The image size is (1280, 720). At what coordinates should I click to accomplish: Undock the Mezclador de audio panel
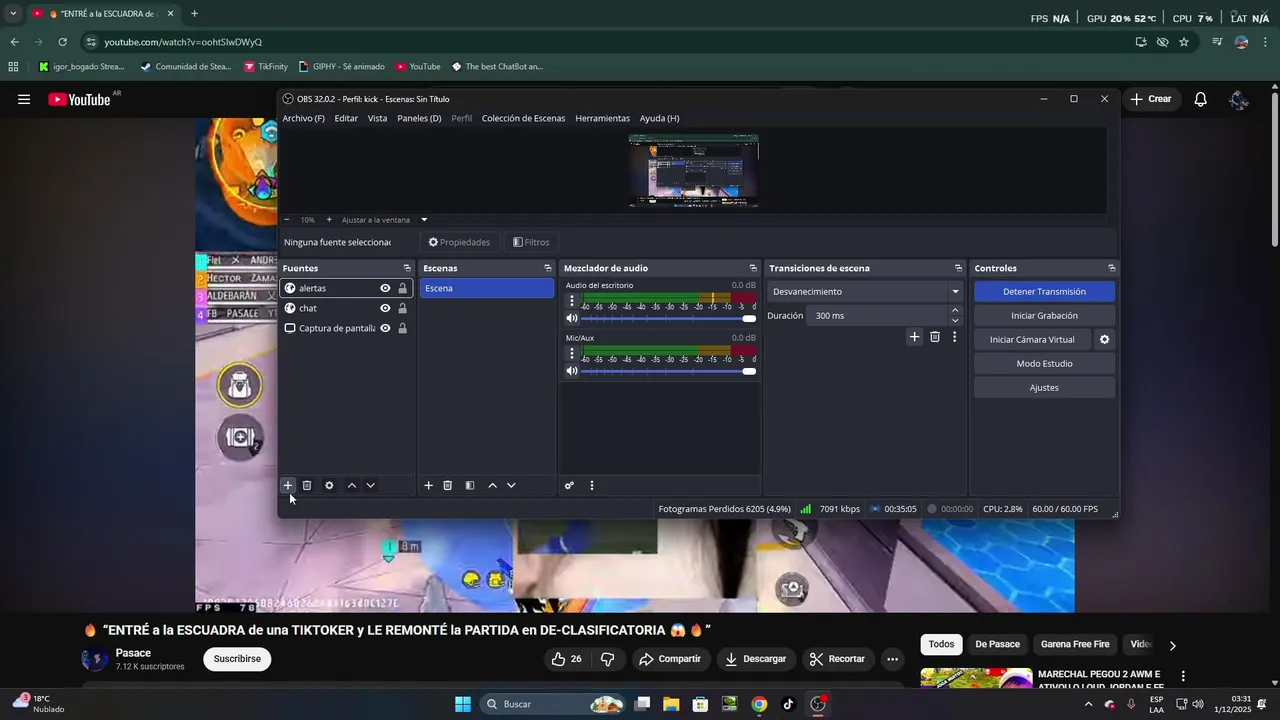click(753, 268)
